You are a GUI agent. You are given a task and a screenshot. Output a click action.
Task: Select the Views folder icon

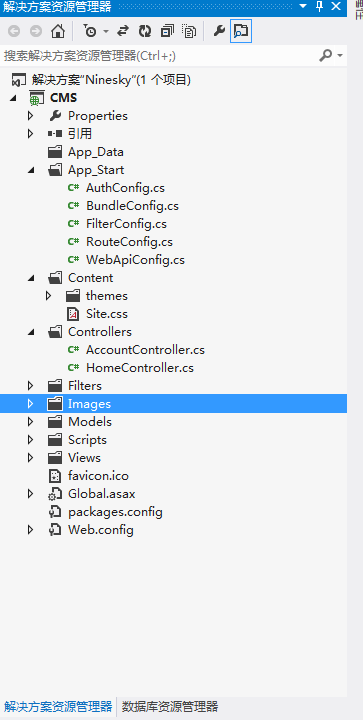tap(55, 458)
